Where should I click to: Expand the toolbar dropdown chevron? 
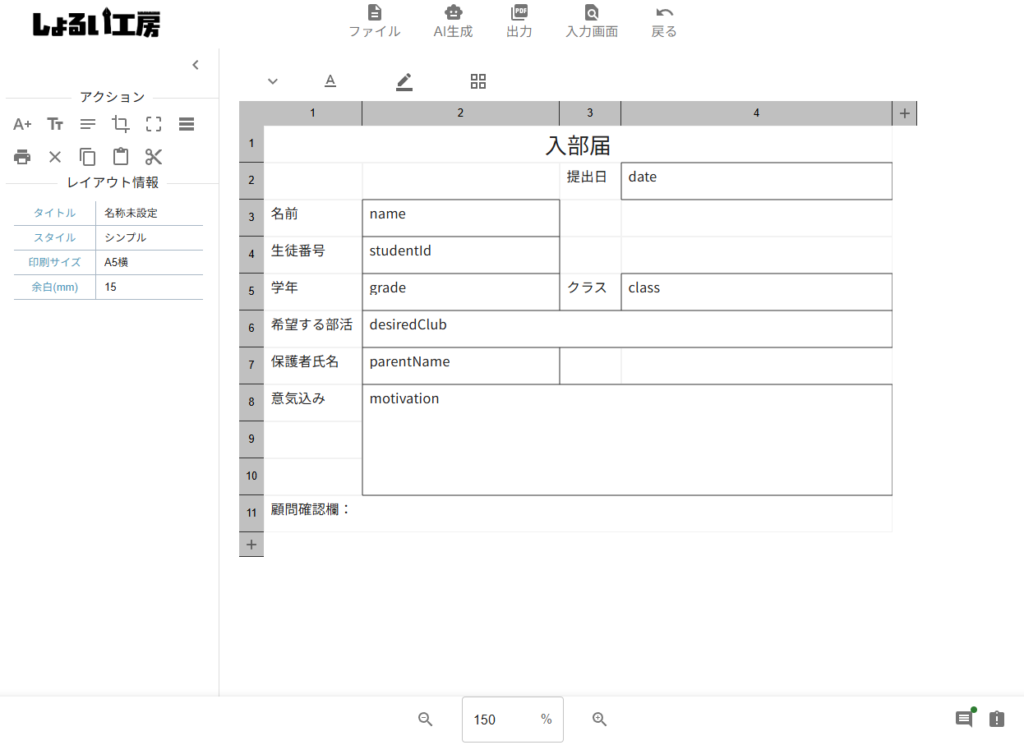pyautogui.click(x=273, y=82)
